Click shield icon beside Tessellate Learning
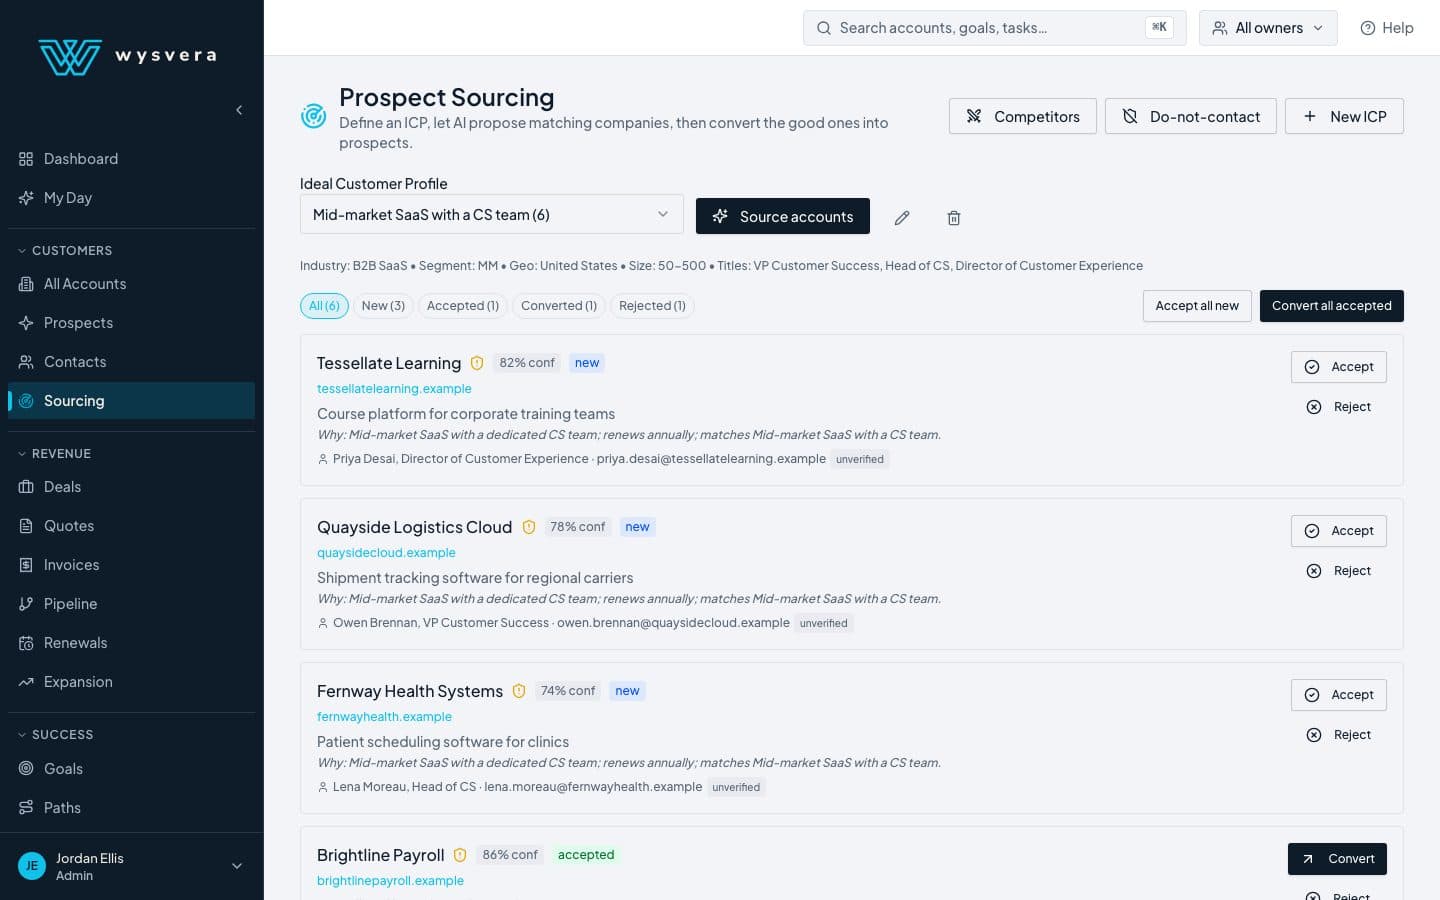The image size is (1440, 900). (477, 363)
